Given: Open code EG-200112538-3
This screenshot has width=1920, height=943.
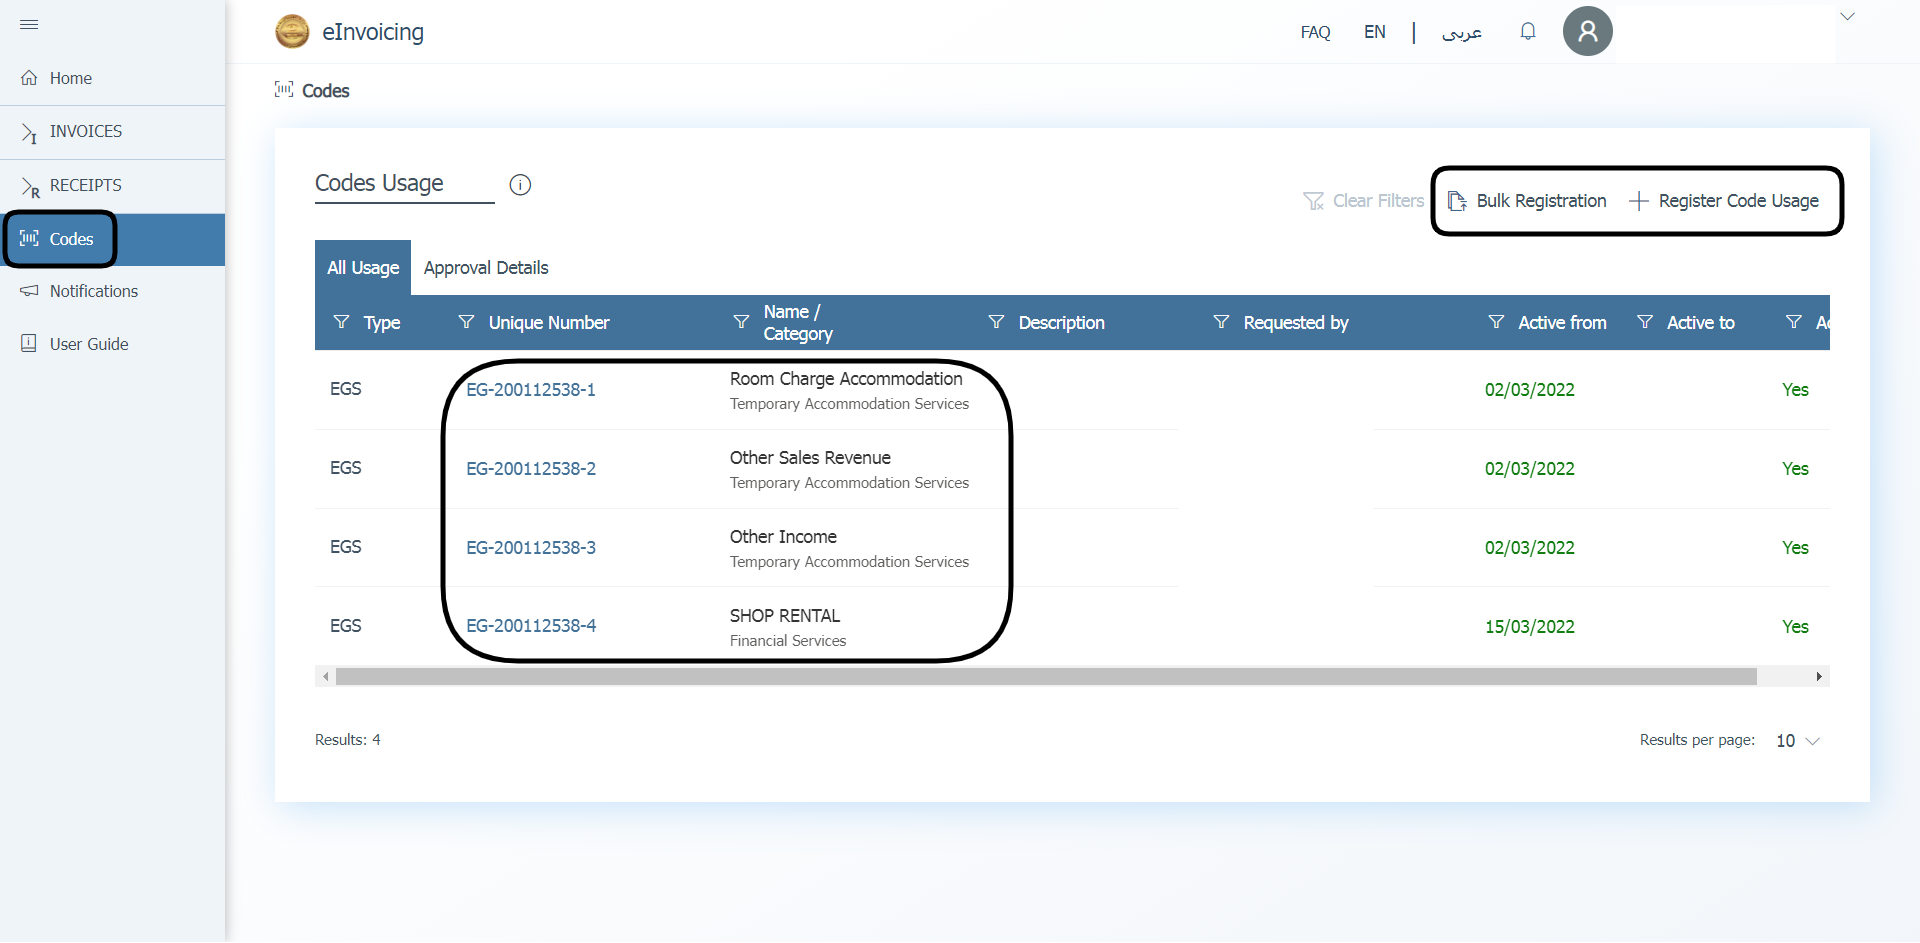Looking at the screenshot, I should tap(531, 548).
